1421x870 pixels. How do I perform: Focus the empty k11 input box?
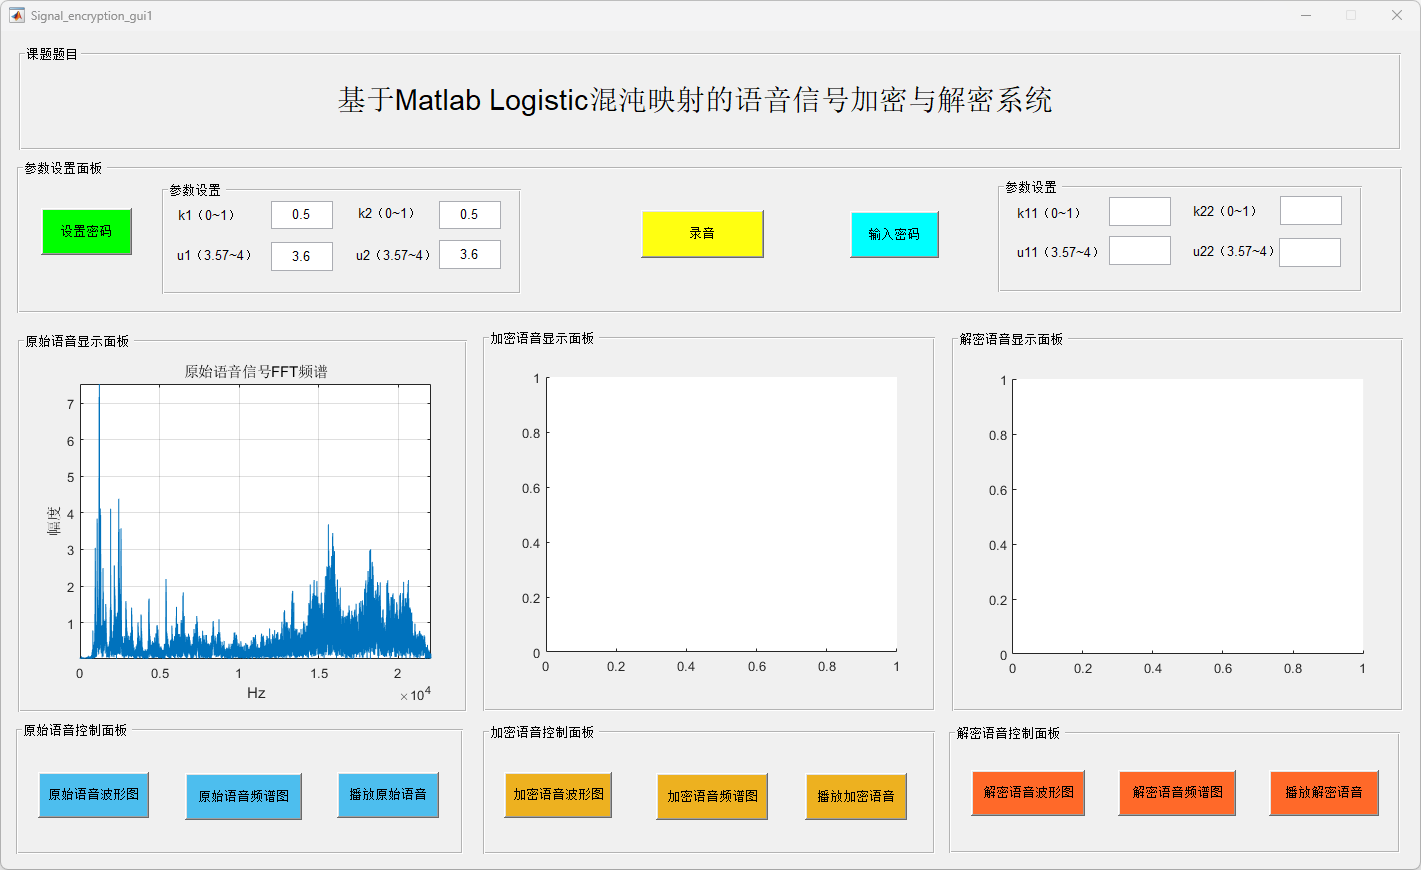point(1139,212)
